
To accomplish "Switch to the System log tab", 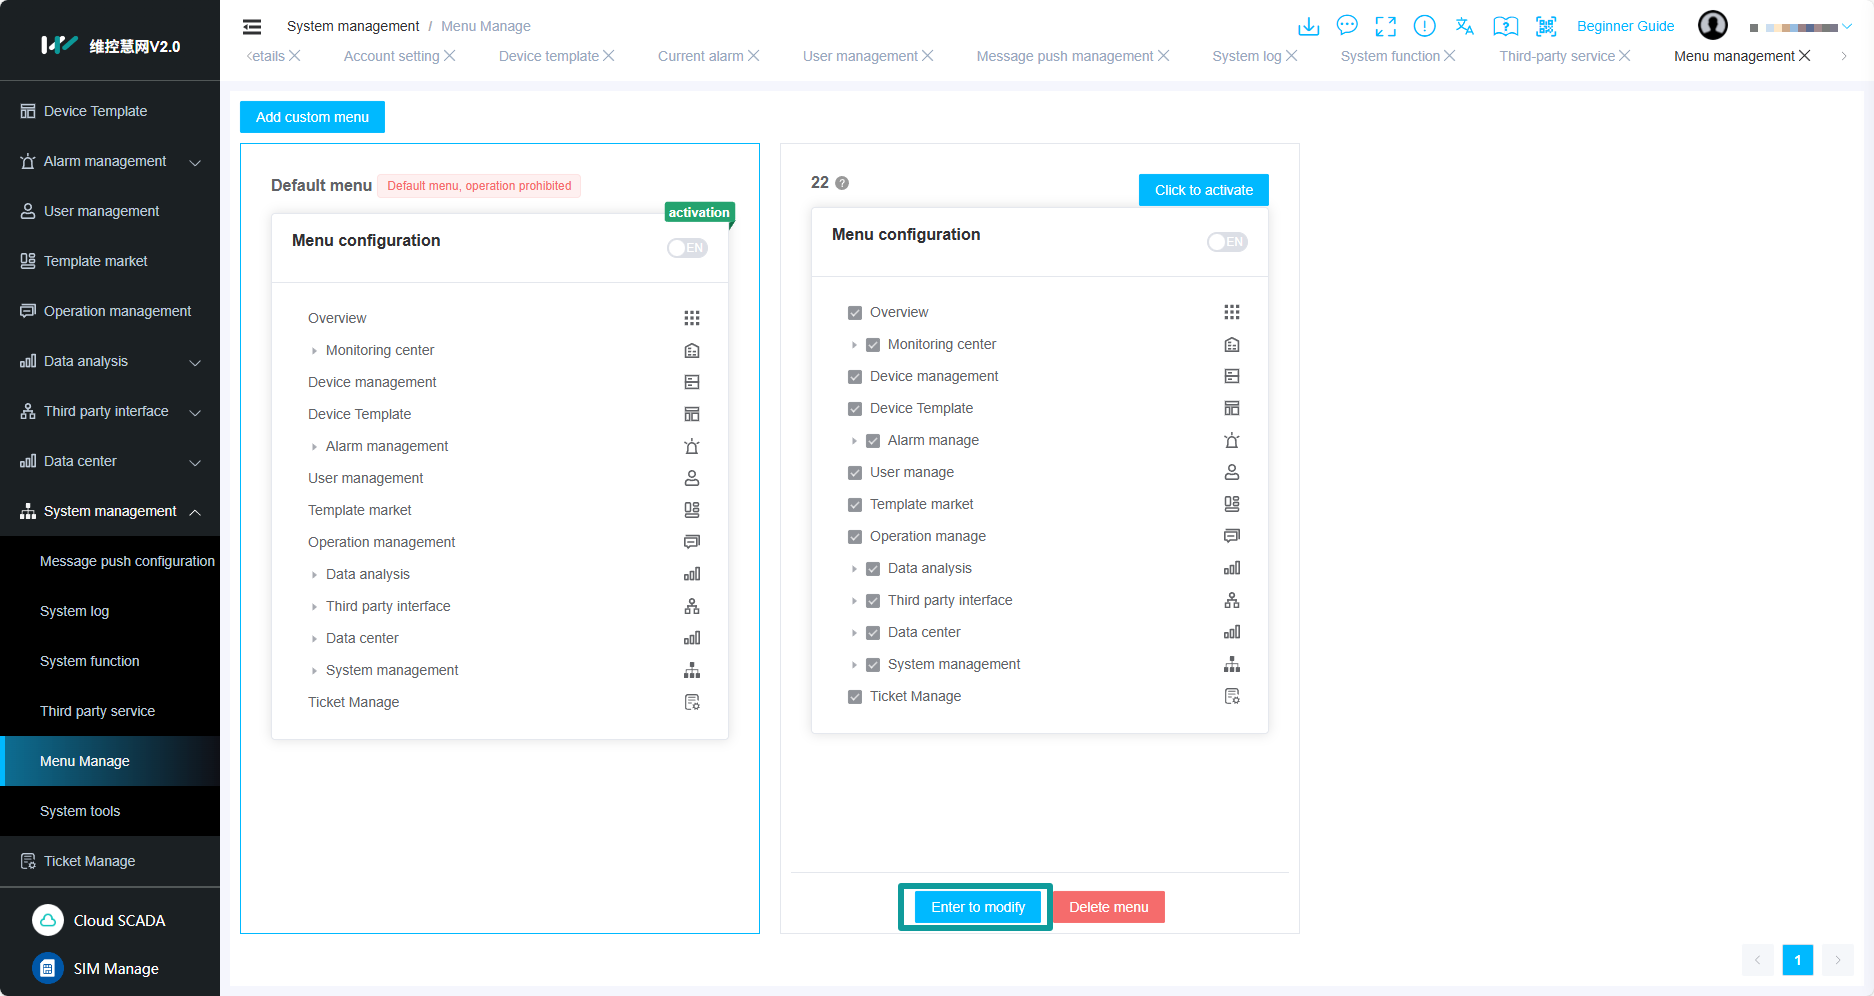I will (x=1246, y=56).
